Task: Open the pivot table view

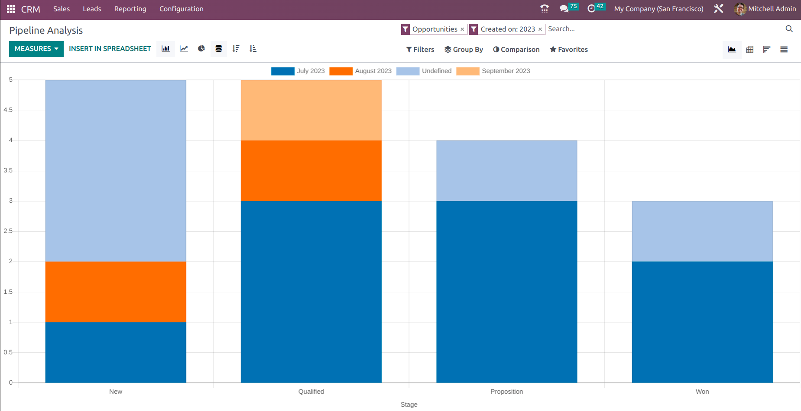Action: (749, 49)
